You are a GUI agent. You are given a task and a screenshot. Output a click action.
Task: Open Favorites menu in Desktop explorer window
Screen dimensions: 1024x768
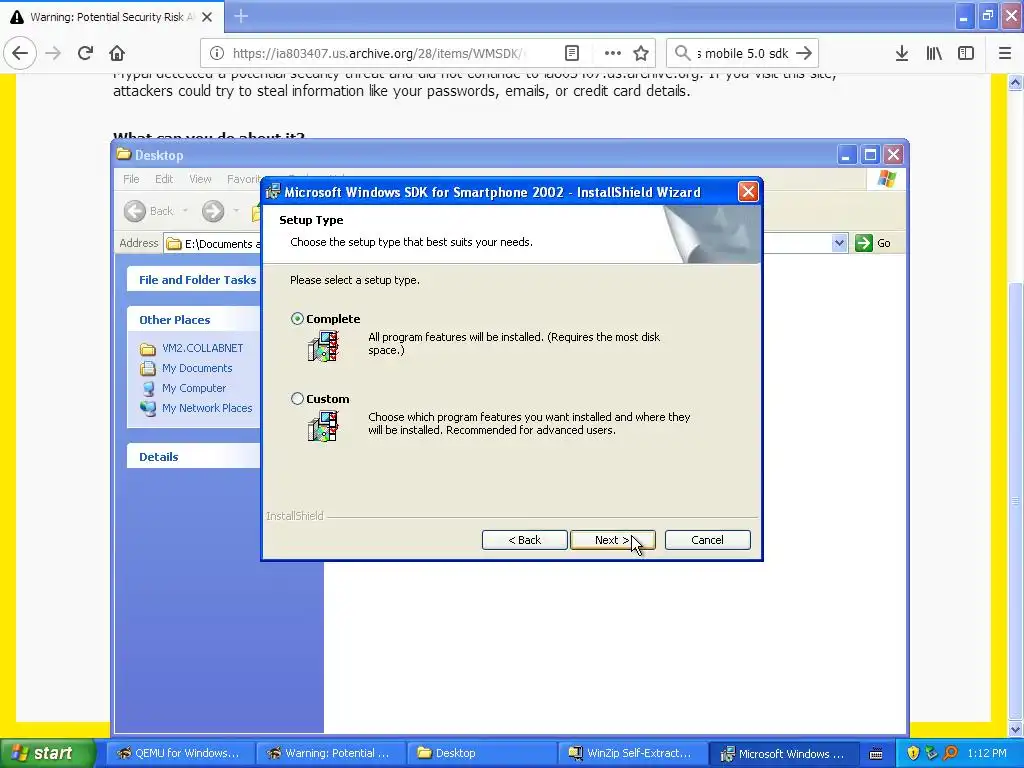[x=244, y=179]
